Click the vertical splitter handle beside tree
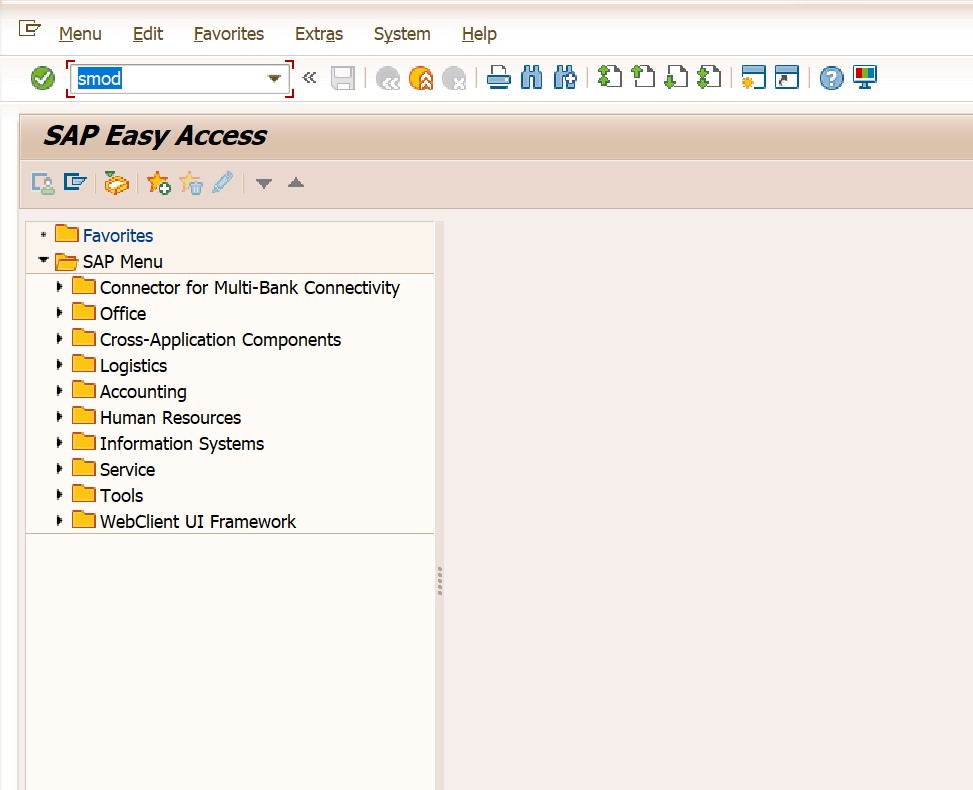This screenshot has height=790, width=973. (439, 581)
